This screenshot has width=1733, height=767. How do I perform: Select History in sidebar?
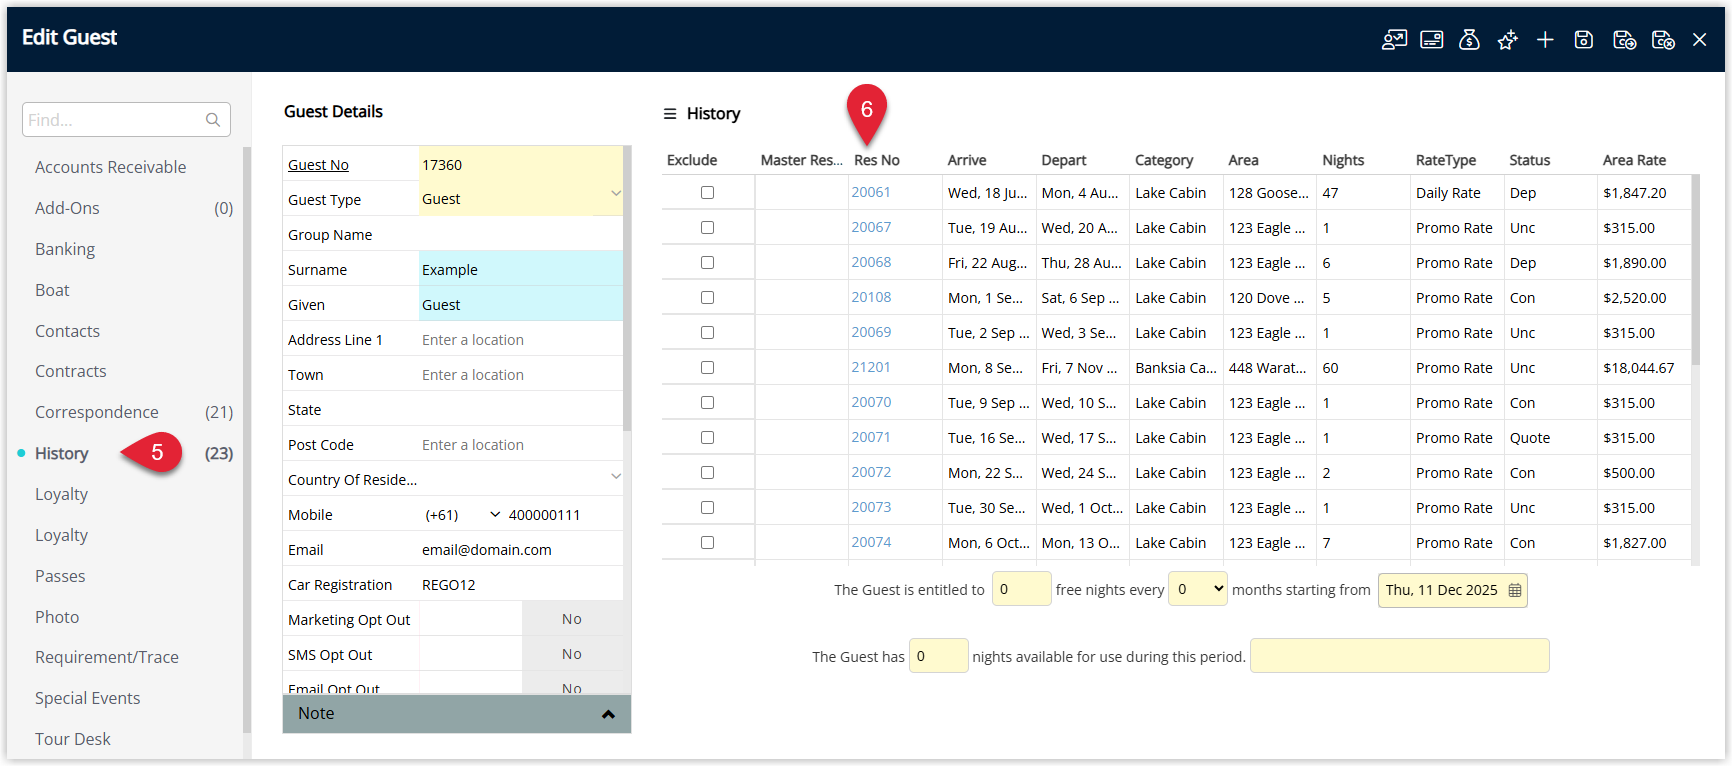click(62, 453)
